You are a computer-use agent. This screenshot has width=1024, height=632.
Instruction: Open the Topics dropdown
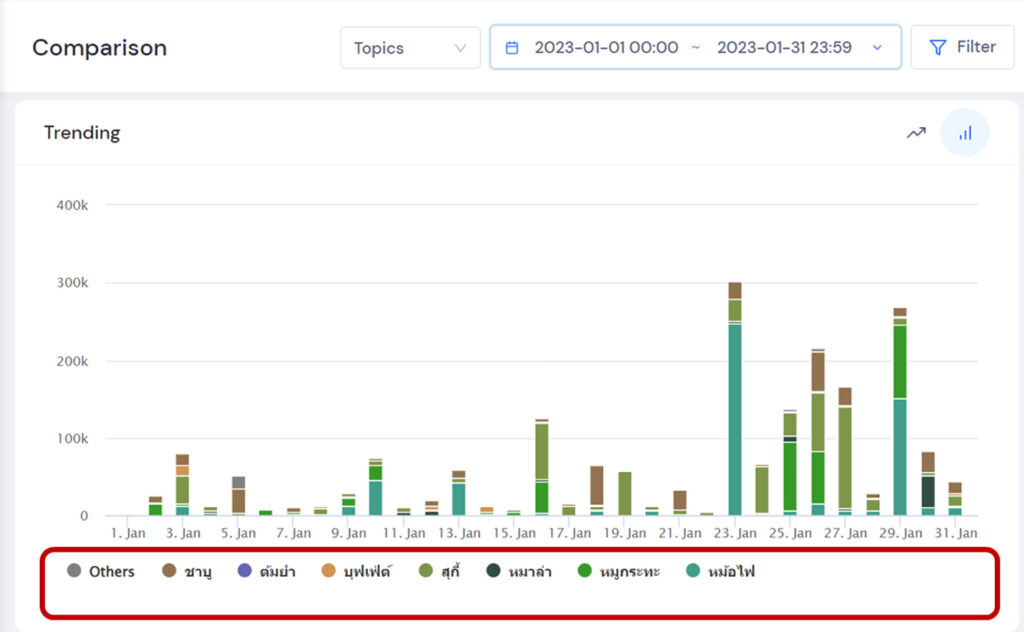[x=410, y=48]
